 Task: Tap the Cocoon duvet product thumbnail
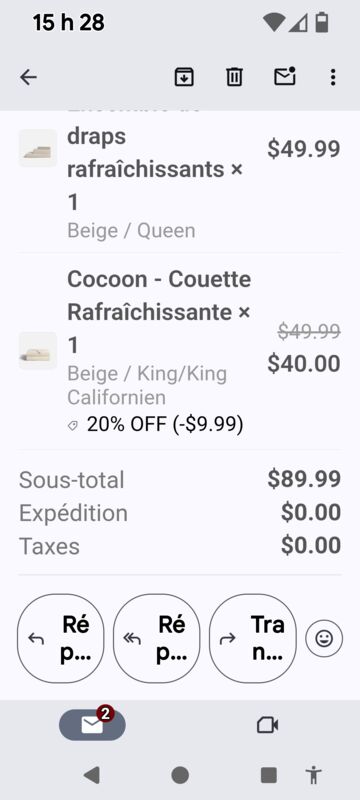pos(38,351)
